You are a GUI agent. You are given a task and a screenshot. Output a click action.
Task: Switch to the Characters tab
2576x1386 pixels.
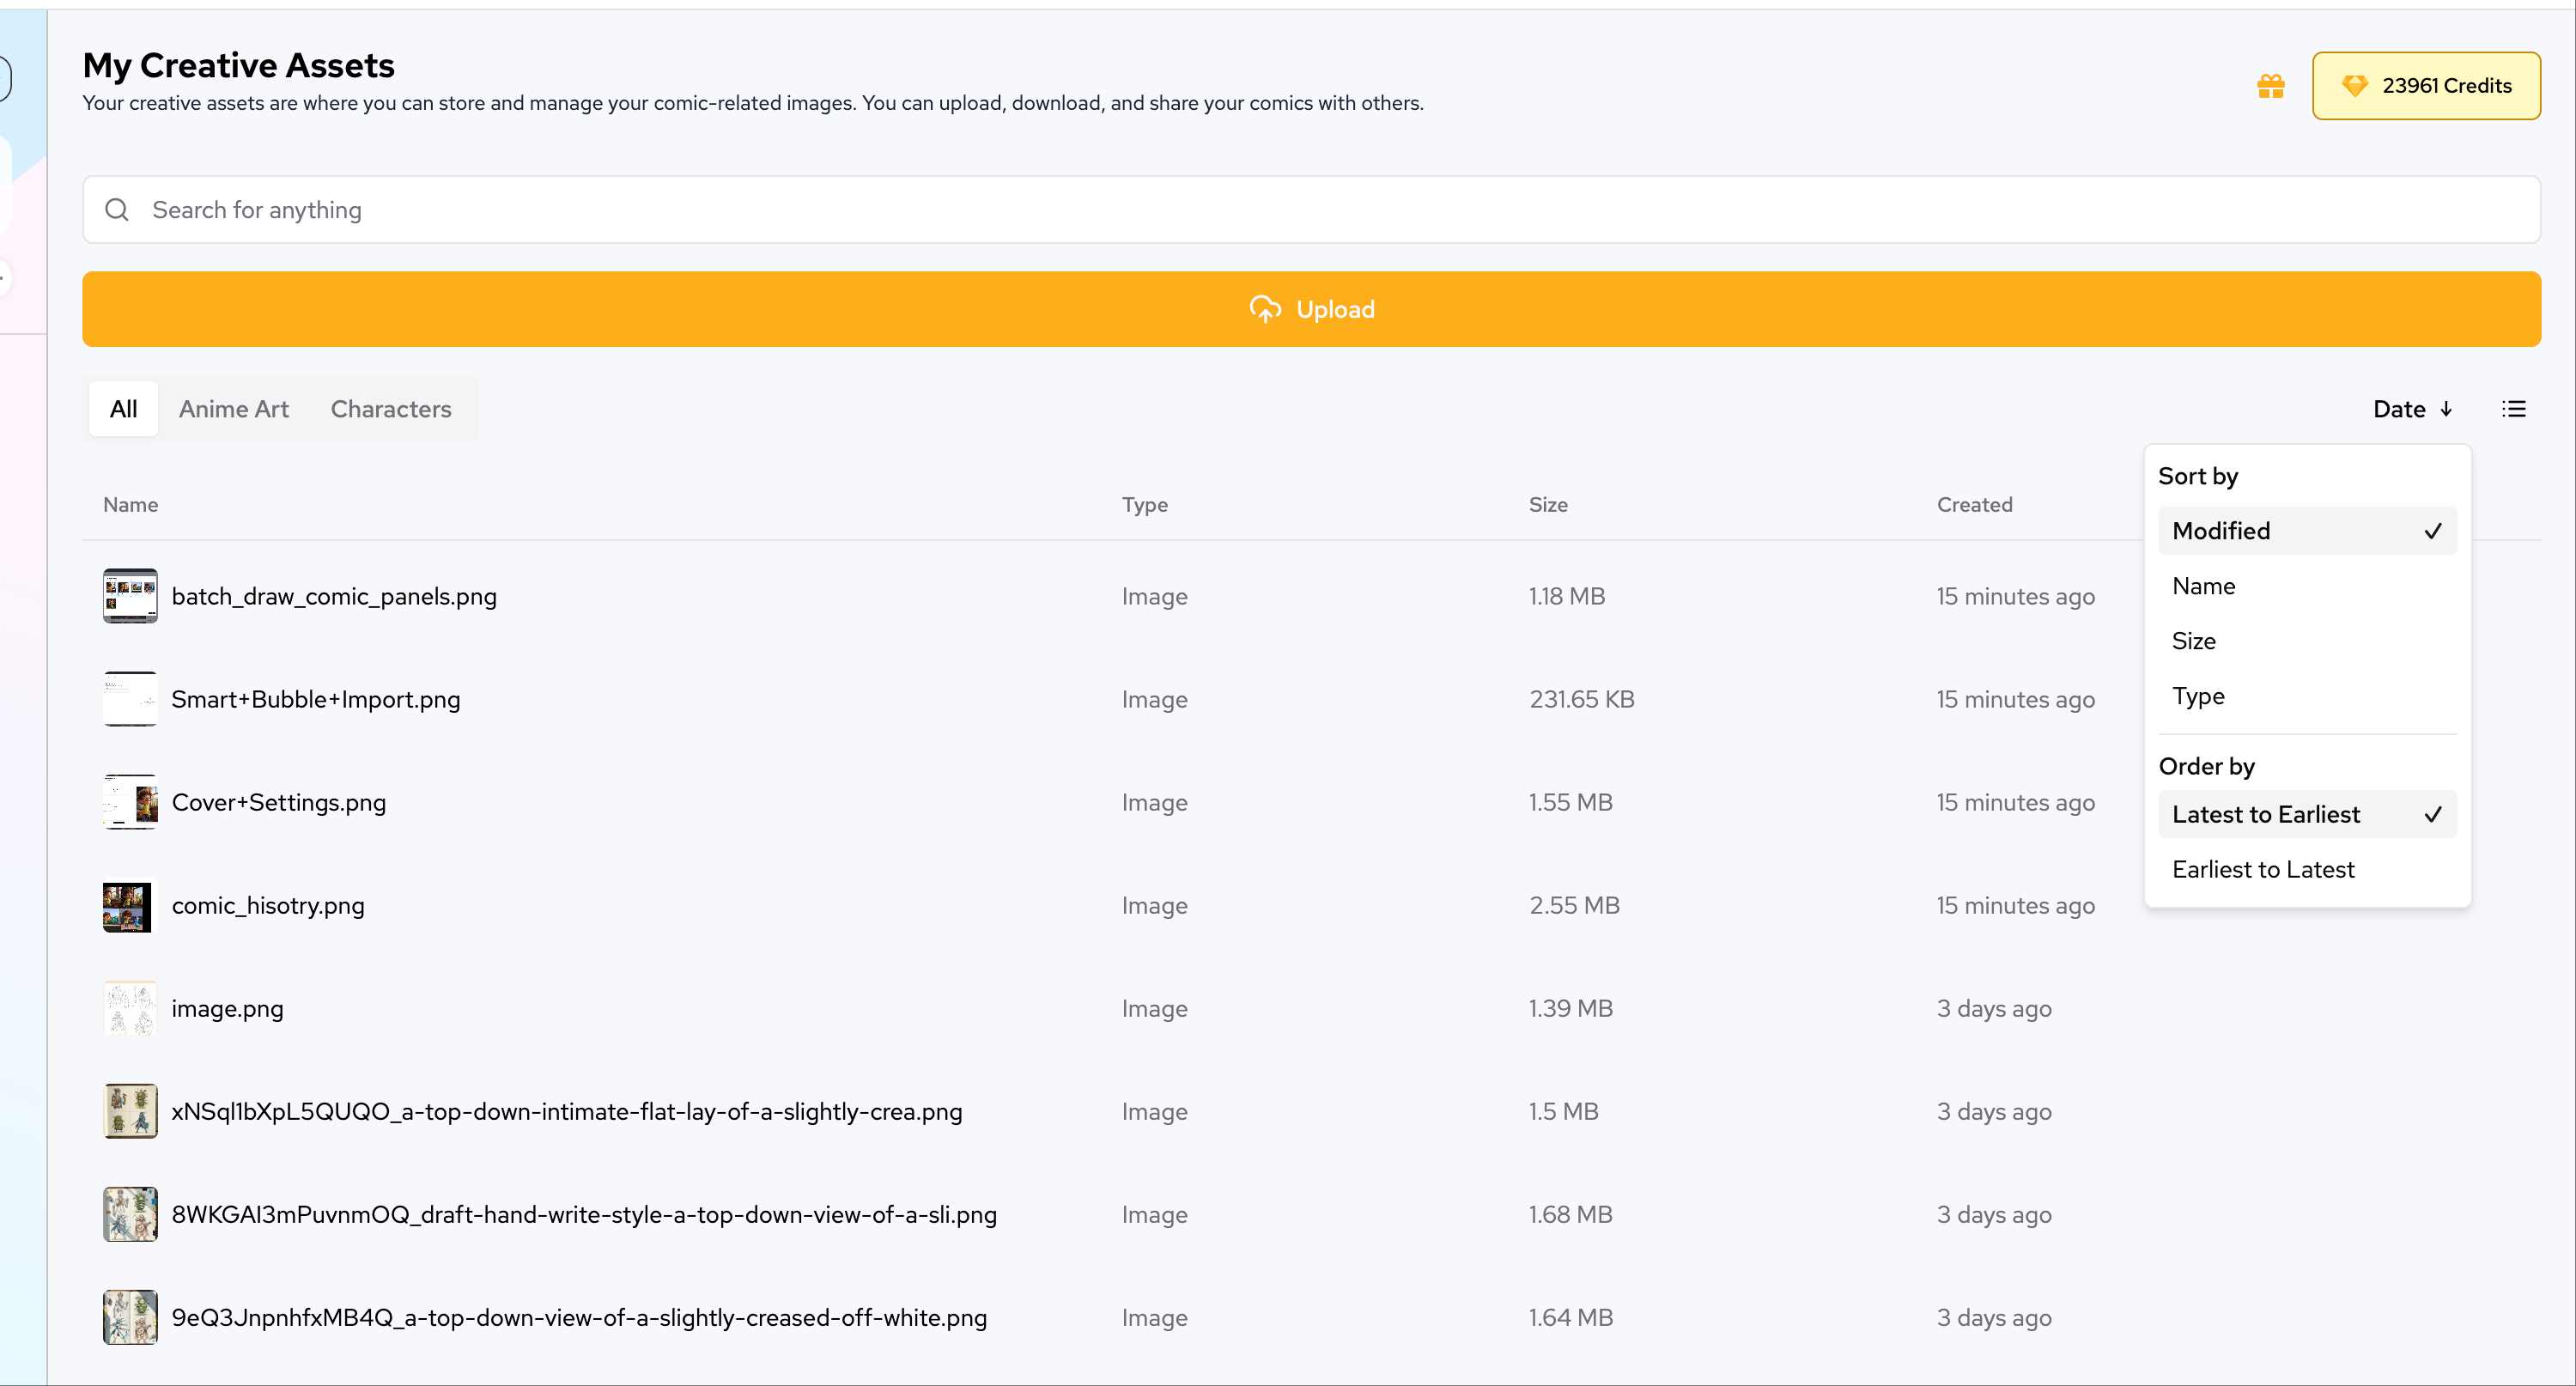click(x=391, y=409)
